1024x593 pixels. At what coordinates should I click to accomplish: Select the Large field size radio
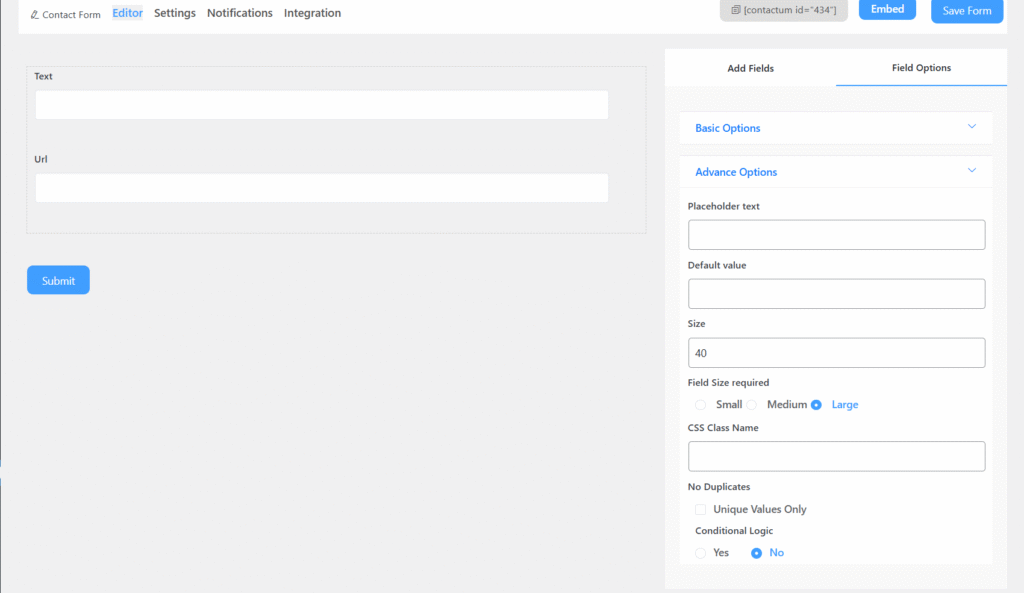point(816,405)
